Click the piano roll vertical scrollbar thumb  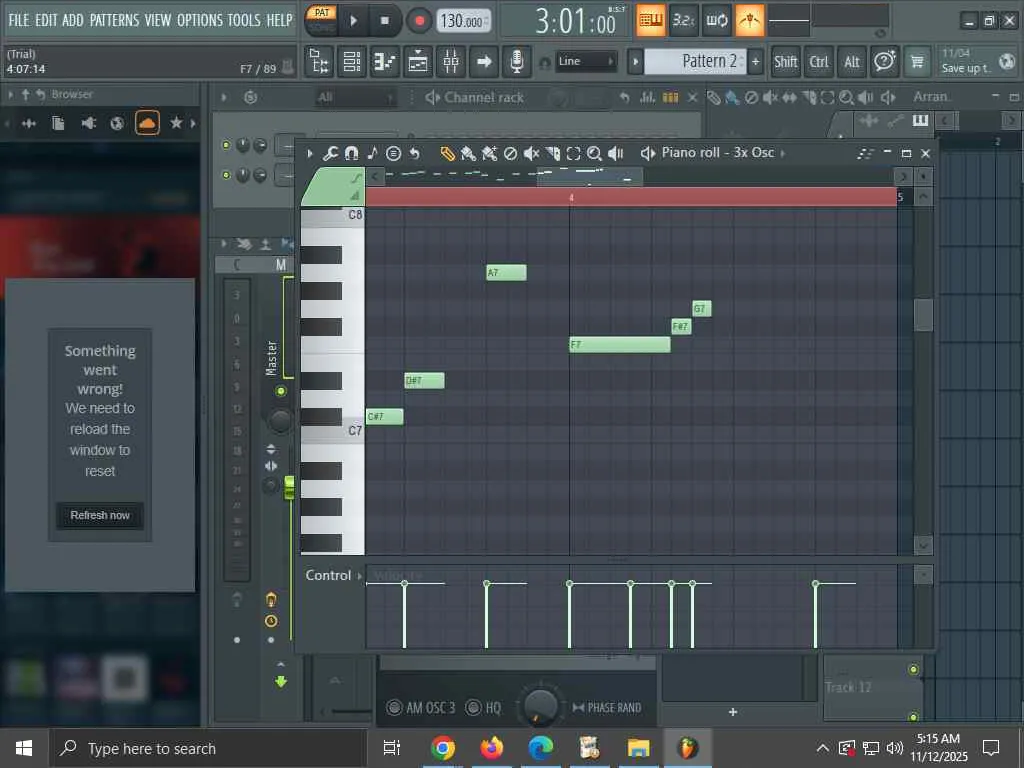923,315
